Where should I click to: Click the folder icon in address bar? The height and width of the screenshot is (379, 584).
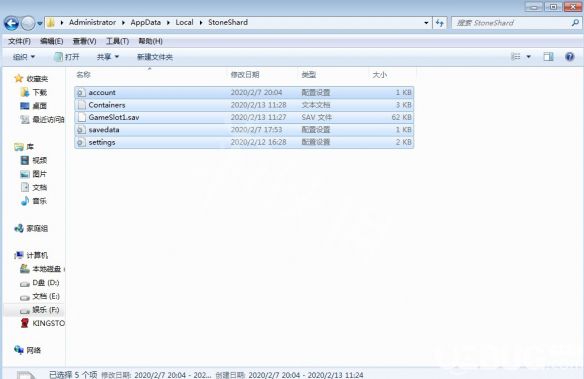[x=51, y=23]
